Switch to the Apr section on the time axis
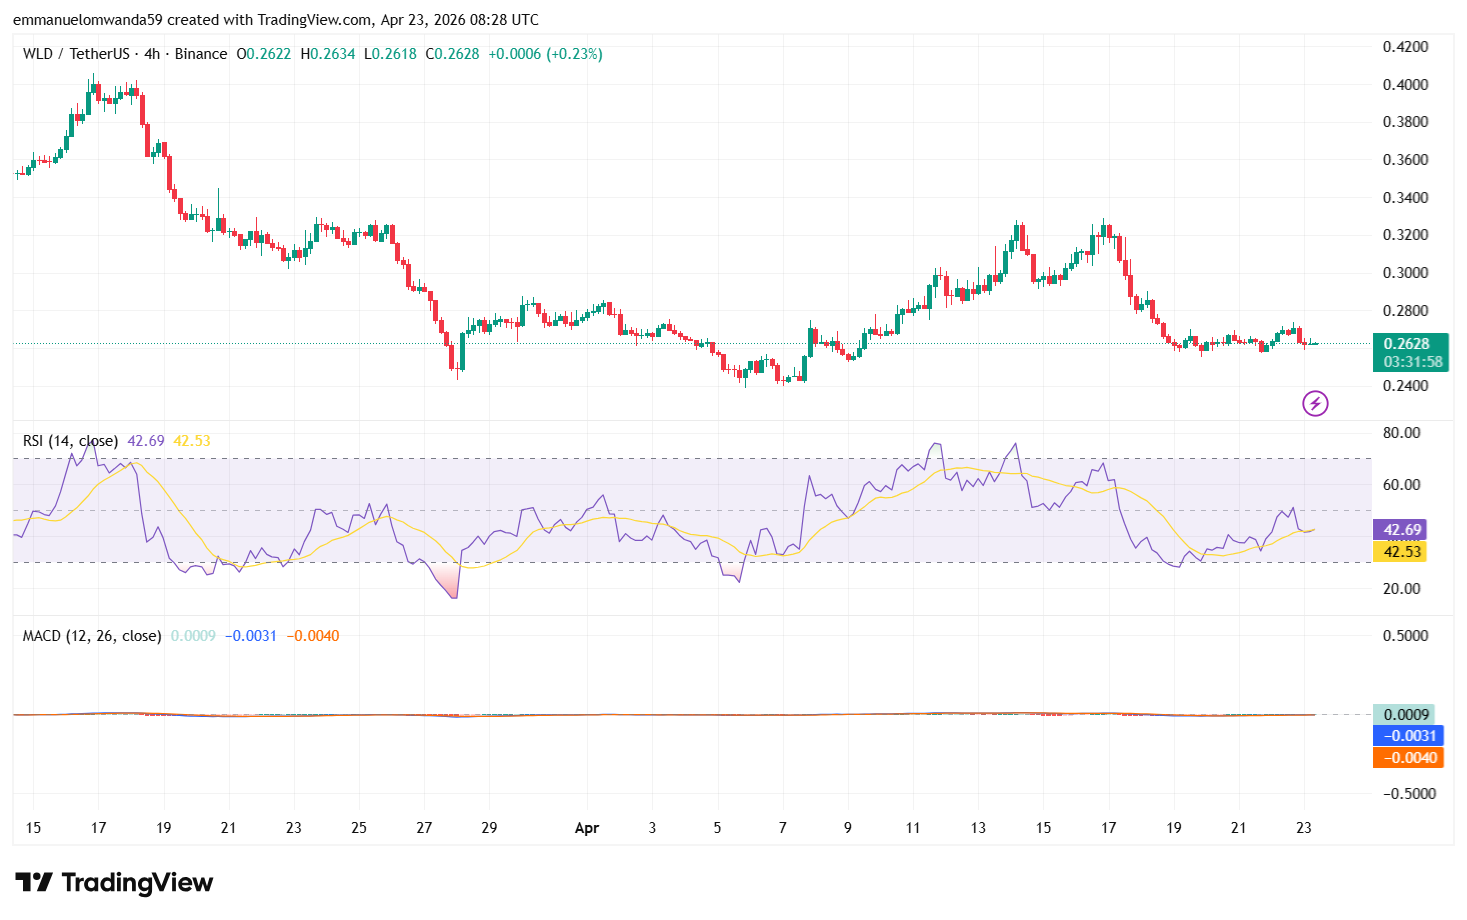This screenshot has width=1467, height=920. [587, 828]
